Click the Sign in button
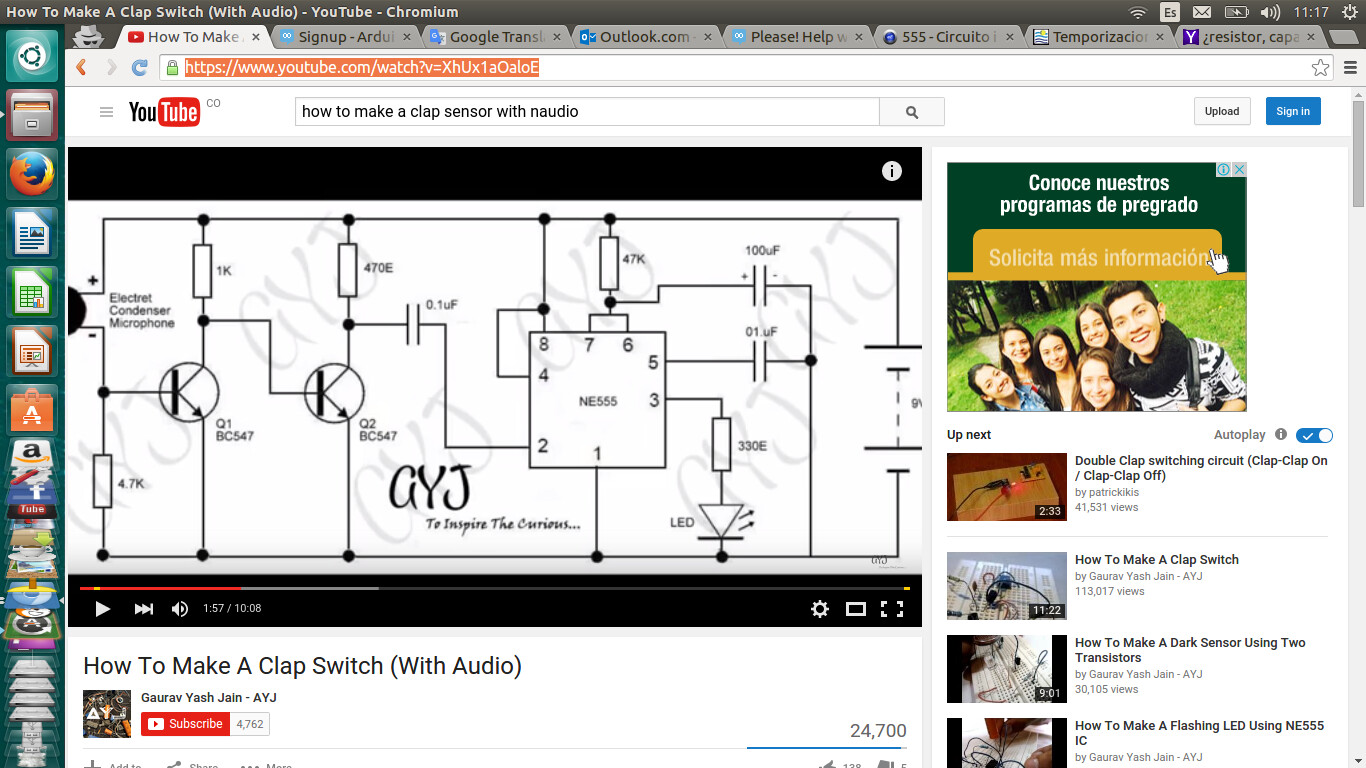The image size is (1366, 768). pos(1293,111)
